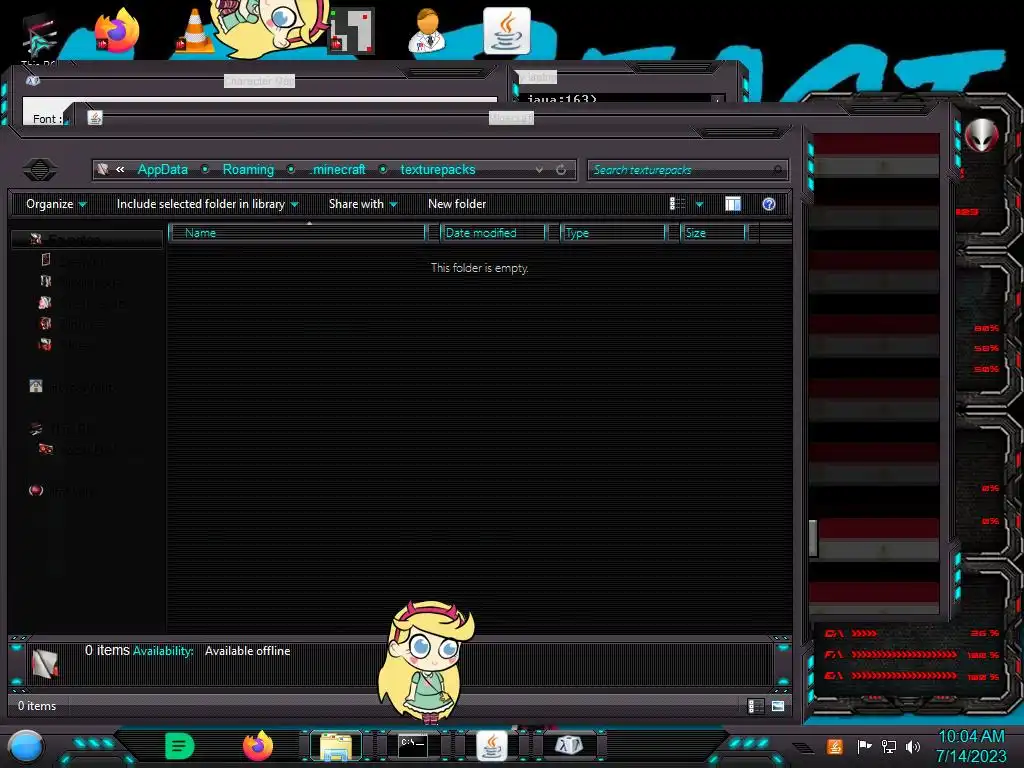Switch to details view in status bar
This screenshot has height=768, width=1024.
pos(756,706)
